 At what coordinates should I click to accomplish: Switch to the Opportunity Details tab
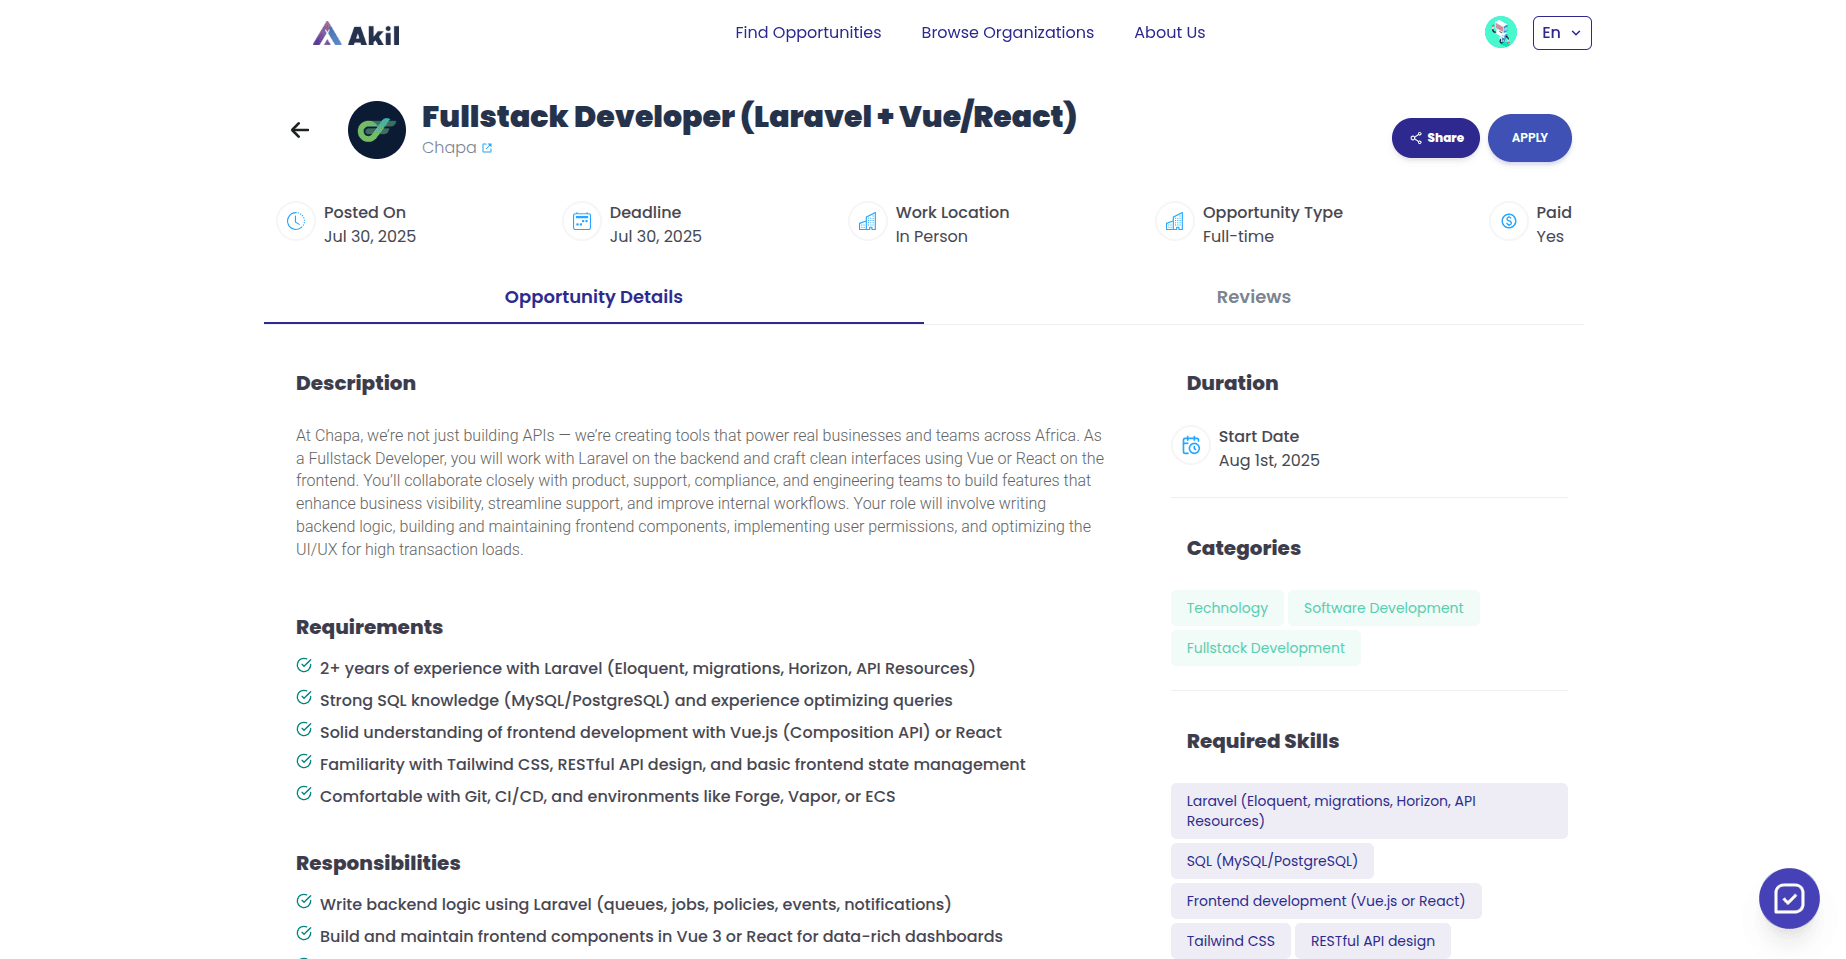click(x=594, y=297)
